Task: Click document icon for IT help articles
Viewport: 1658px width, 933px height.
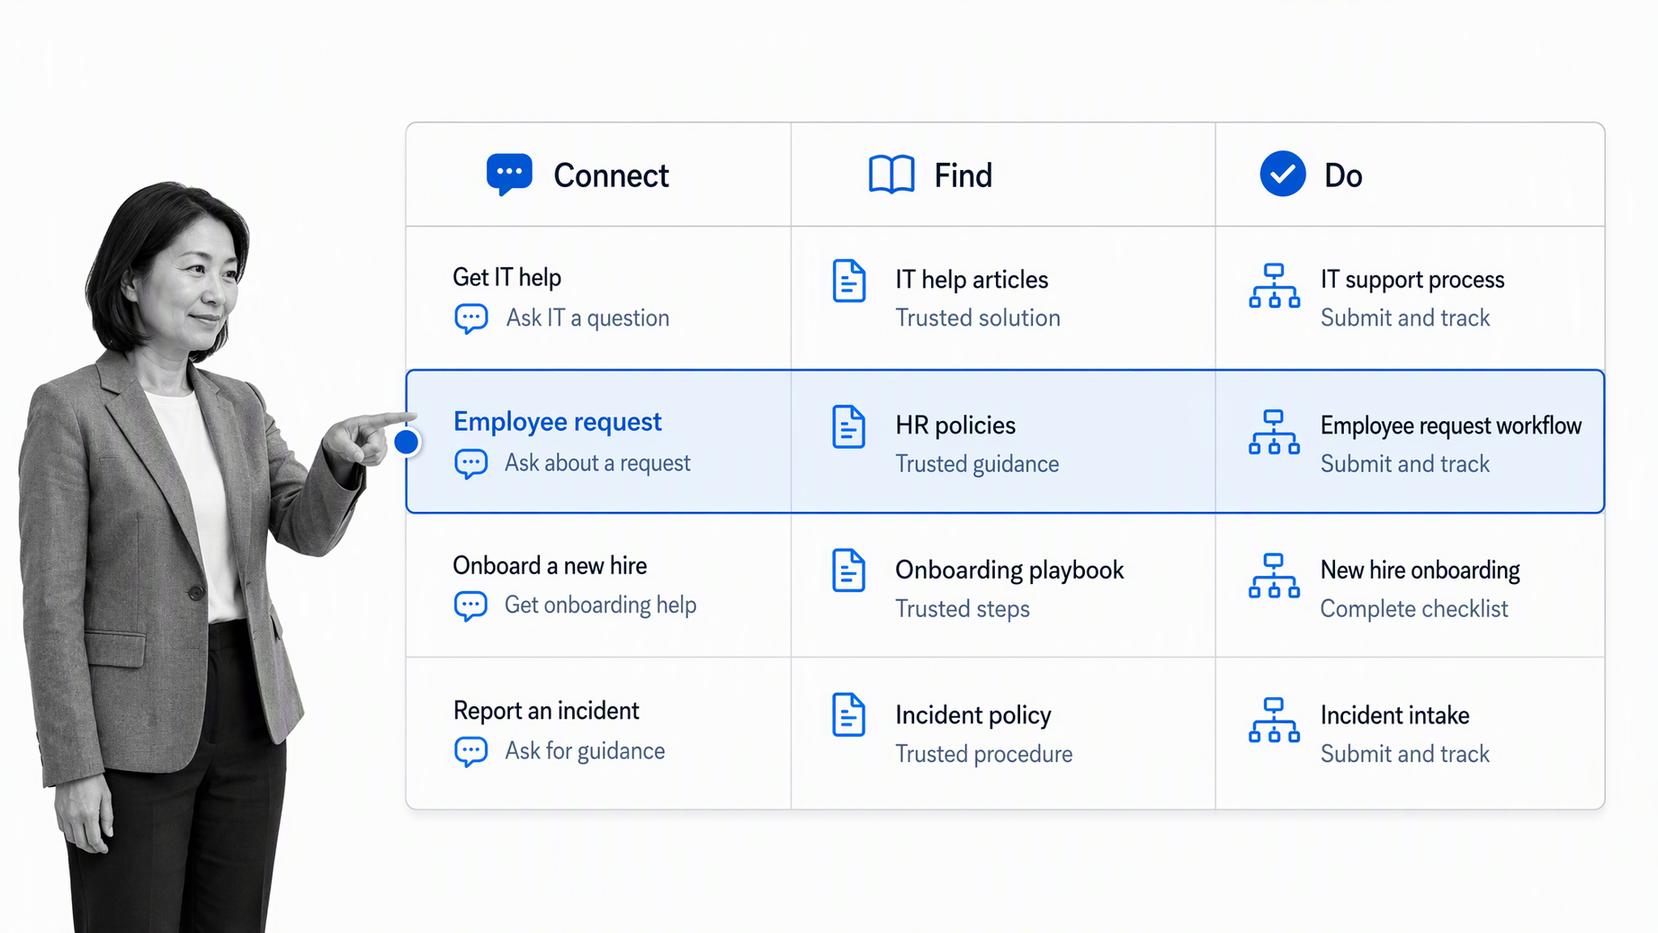Action: [x=849, y=281]
